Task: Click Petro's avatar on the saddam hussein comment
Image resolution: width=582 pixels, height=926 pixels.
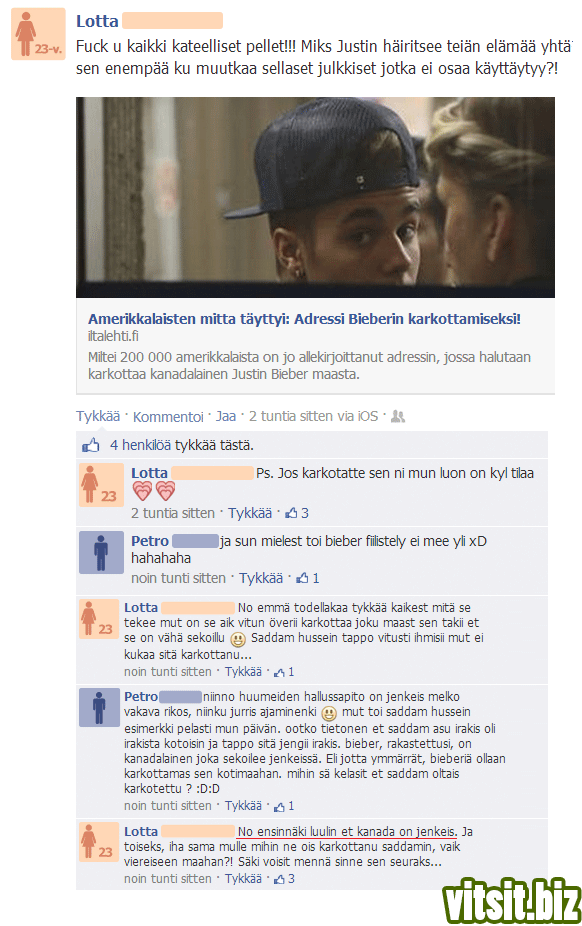Action: pyautogui.click(x=99, y=707)
